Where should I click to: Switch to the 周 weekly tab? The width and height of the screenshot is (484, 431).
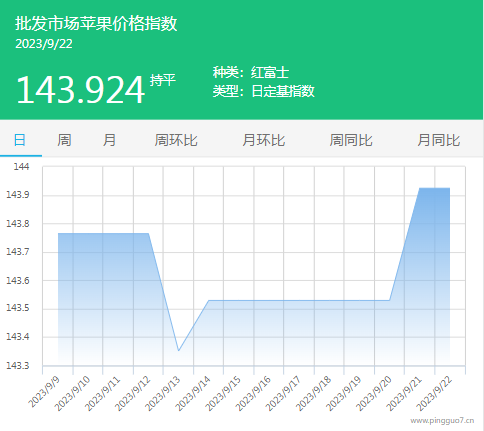pyautogui.click(x=64, y=140)
